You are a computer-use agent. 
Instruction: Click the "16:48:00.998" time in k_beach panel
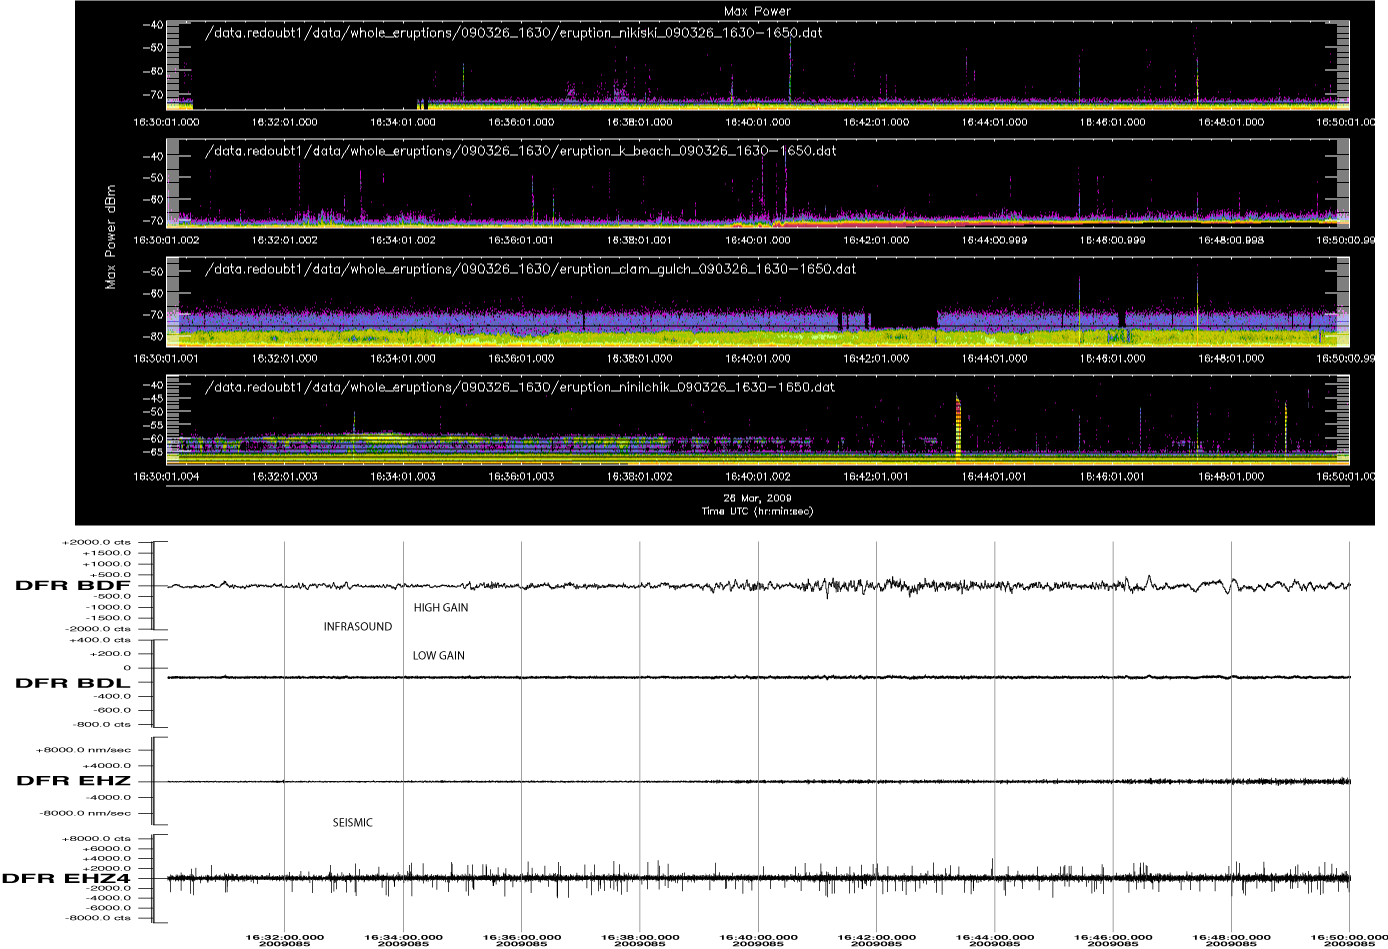[x=1231, y=240]
